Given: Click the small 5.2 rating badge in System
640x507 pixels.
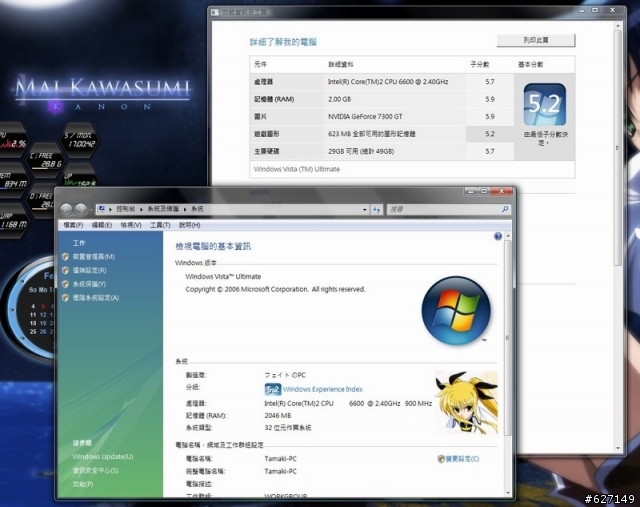Looking at the screenshot, I should (273, 389).
